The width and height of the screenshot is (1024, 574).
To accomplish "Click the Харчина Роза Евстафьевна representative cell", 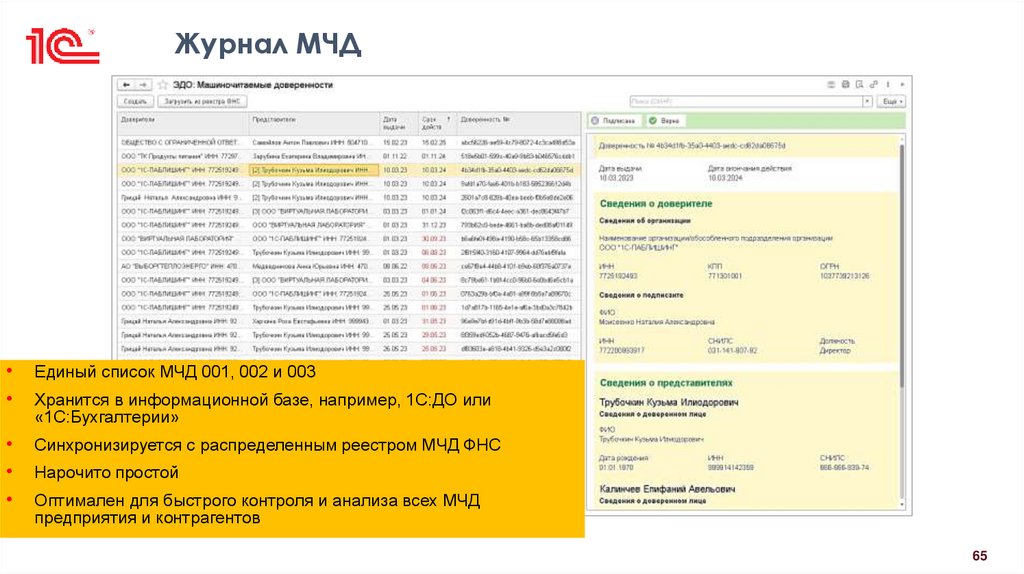I will point(314,321).
